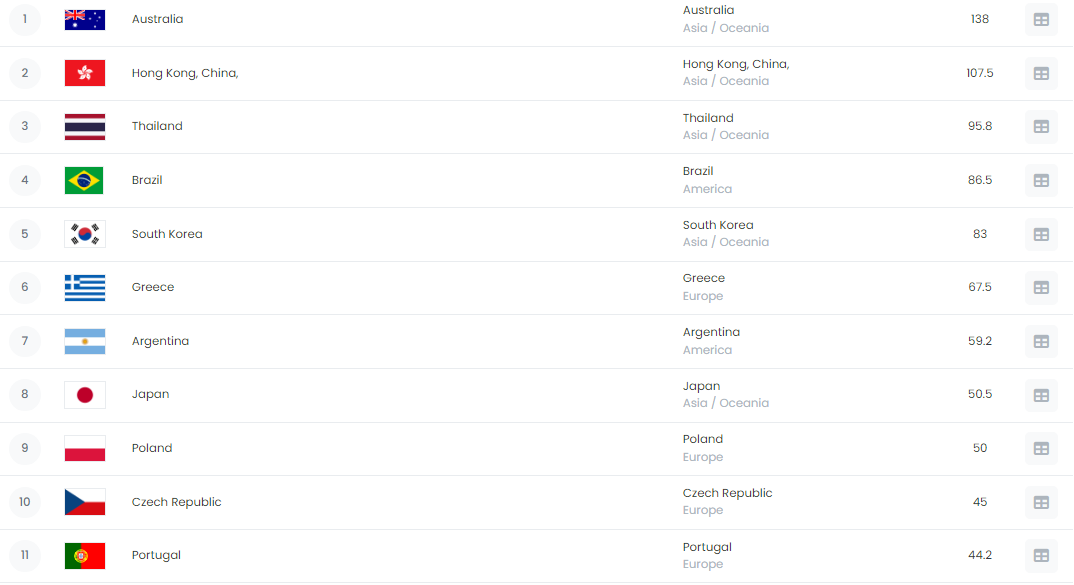Viewport: 1074px width, 585px height.
Task: Click the South Korea team name
Action: tap(167, 234)
